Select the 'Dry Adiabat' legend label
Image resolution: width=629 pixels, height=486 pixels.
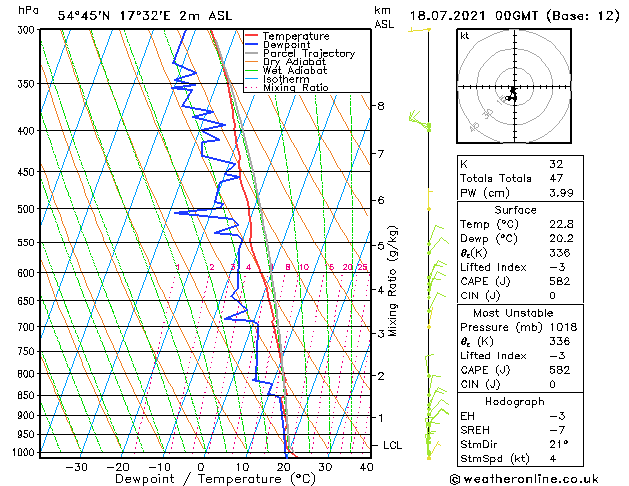[294, 62]
